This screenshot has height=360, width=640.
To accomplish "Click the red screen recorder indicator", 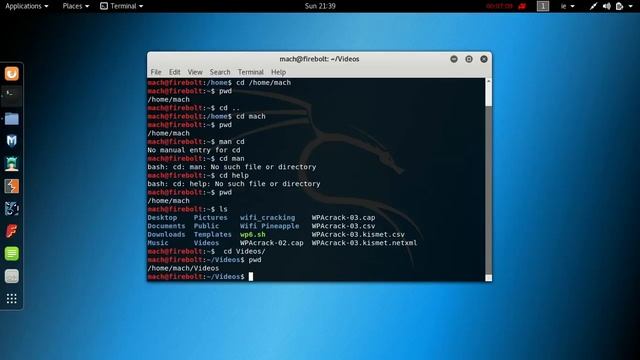I will (x=522, y=6).
